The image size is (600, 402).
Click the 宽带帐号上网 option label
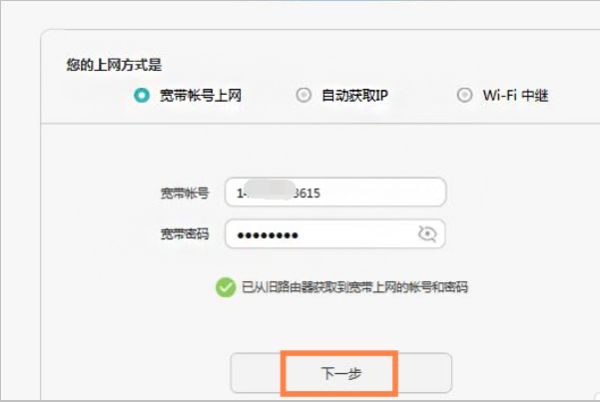[x=201, y=95]
